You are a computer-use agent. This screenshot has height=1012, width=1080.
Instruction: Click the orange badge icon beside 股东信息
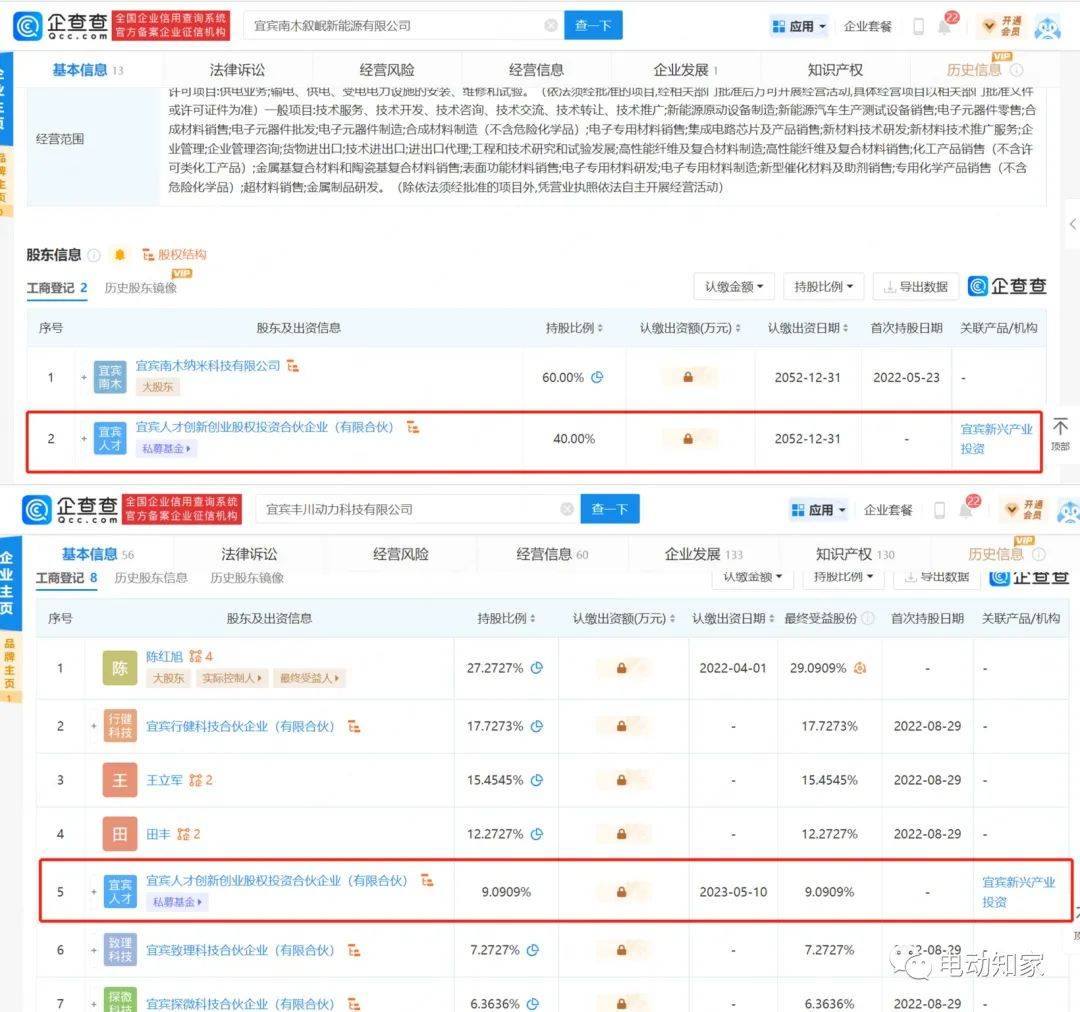tap(120, 255)
